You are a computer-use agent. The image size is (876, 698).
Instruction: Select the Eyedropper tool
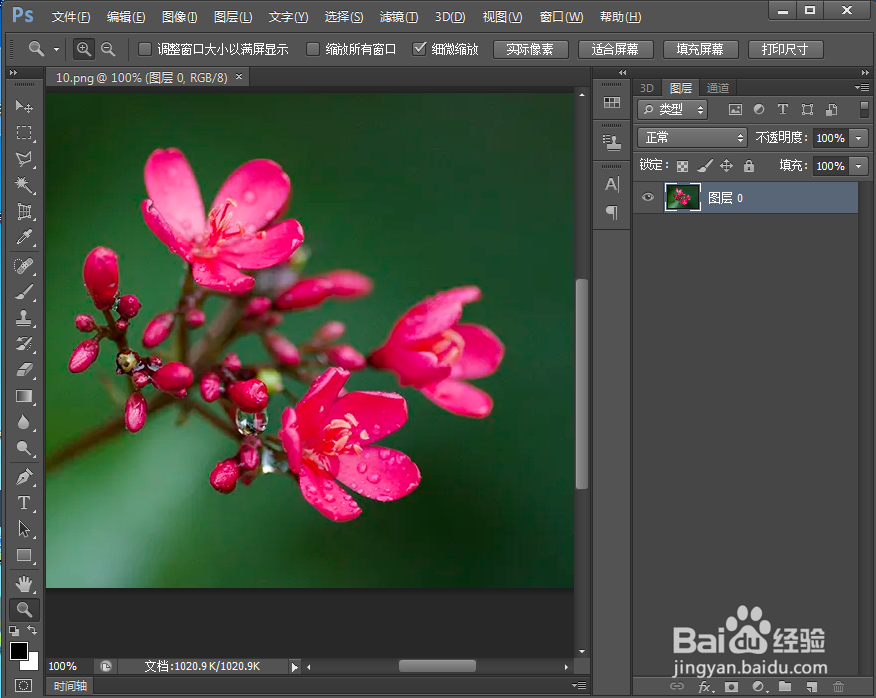point(23,238)
